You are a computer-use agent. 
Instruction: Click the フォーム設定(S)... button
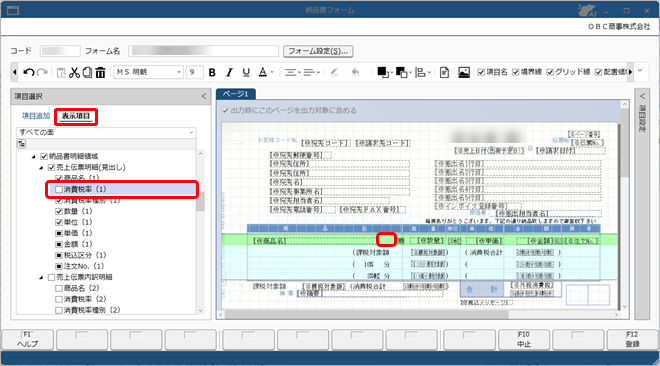pyautogui.click(x=318, y=51)
